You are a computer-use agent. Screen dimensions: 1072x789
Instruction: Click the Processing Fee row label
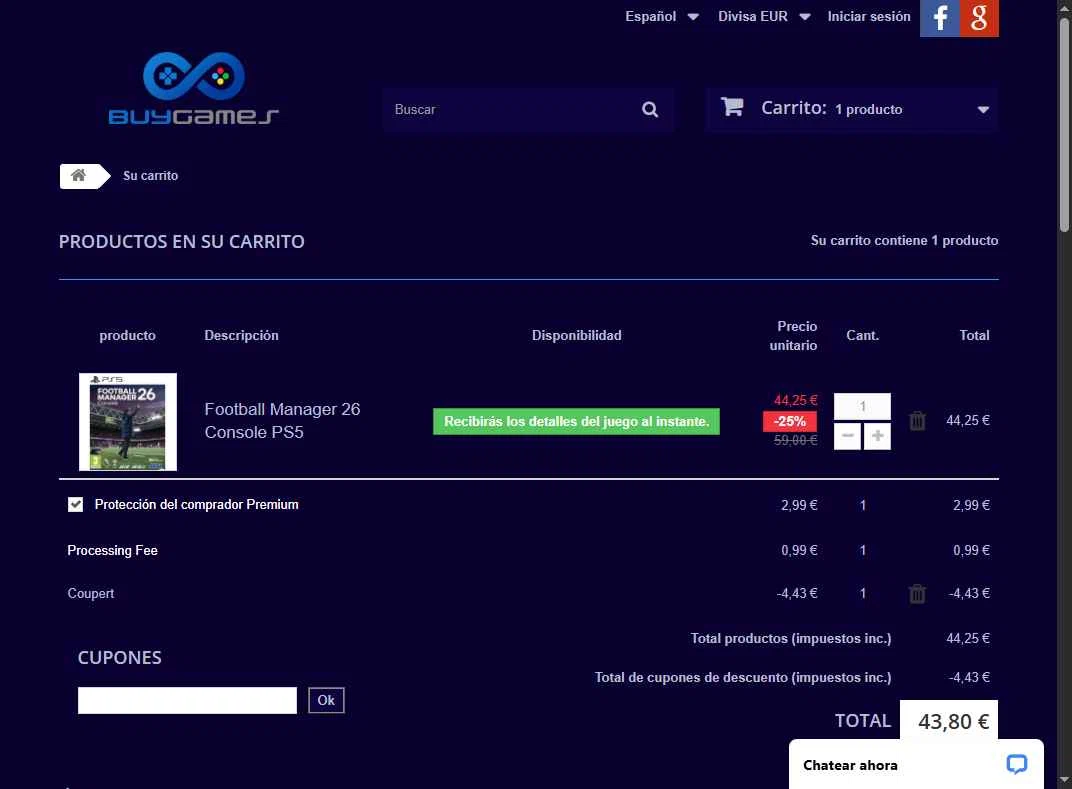tap(113, 550)
